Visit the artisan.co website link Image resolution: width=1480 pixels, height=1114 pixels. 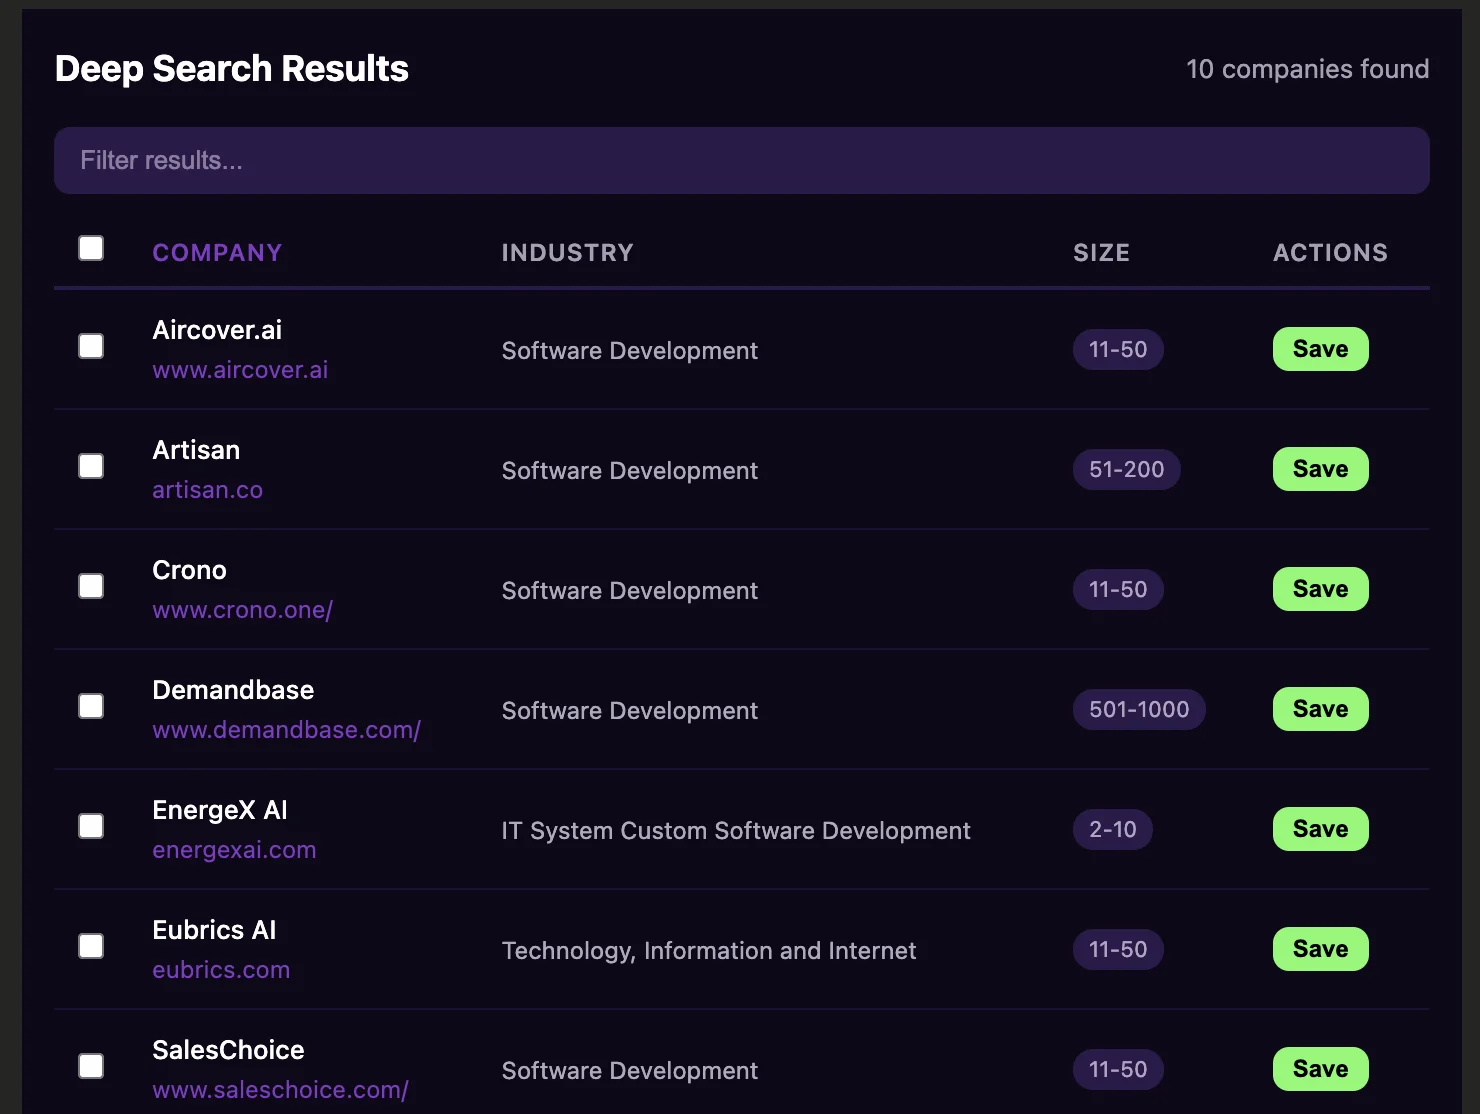(207, 490)
